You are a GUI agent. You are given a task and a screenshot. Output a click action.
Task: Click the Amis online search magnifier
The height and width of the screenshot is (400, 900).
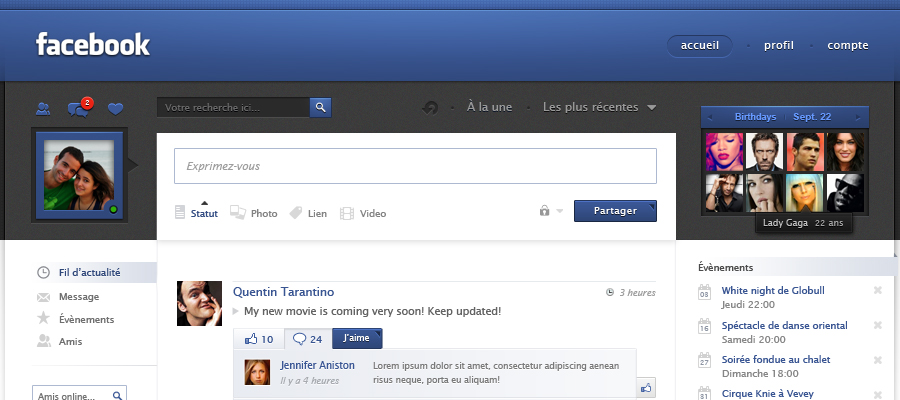(x=117, y=395)
